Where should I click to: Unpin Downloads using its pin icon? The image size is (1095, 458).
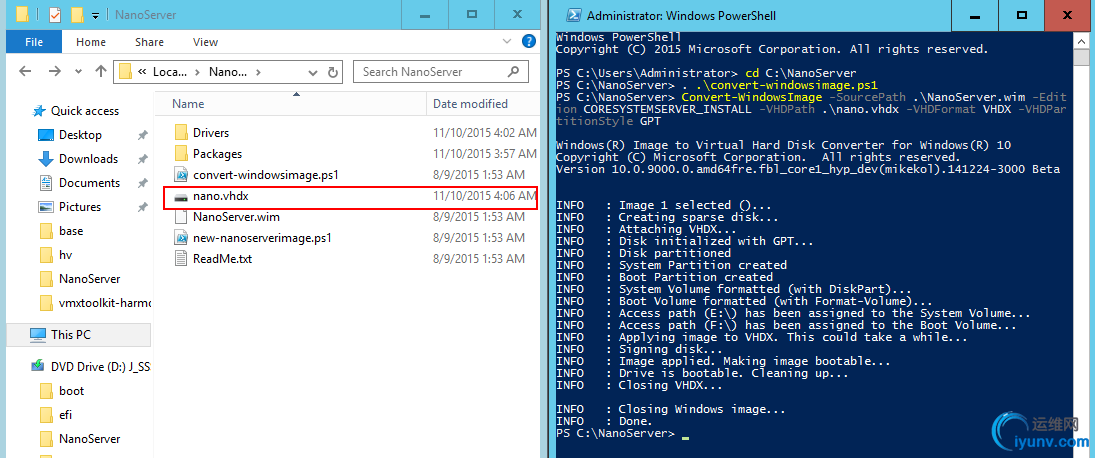[x=142, y=158]
